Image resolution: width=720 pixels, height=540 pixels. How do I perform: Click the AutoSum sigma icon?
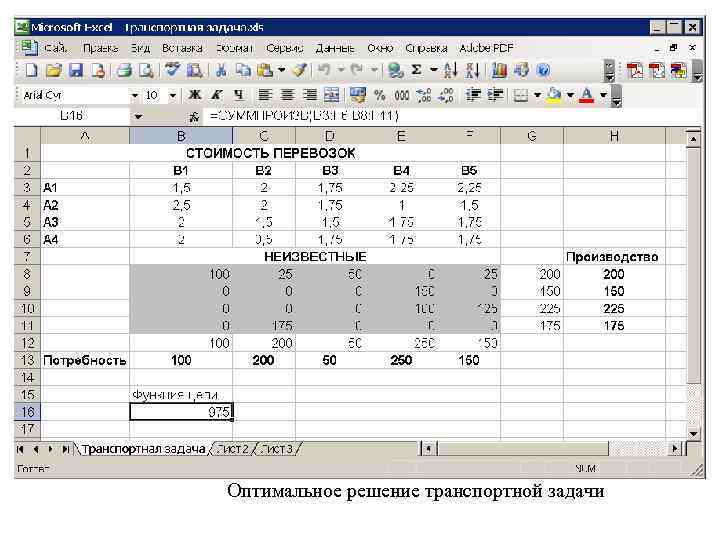tap(416, 70)
